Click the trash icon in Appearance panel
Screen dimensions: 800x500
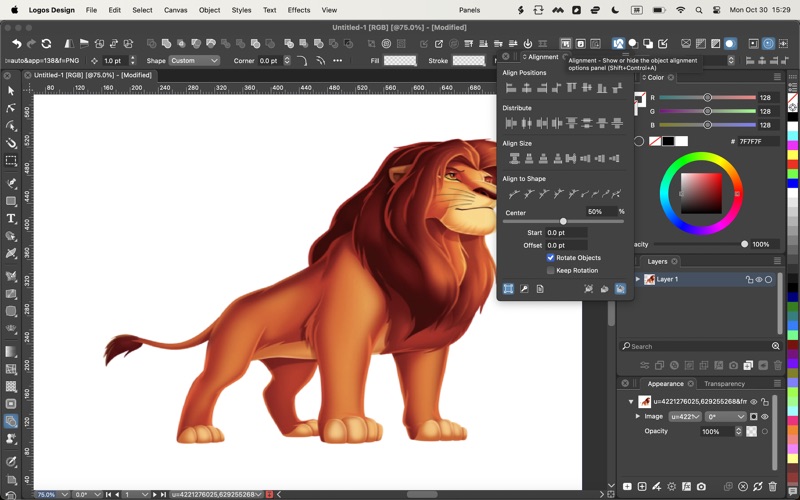[772, 487]
